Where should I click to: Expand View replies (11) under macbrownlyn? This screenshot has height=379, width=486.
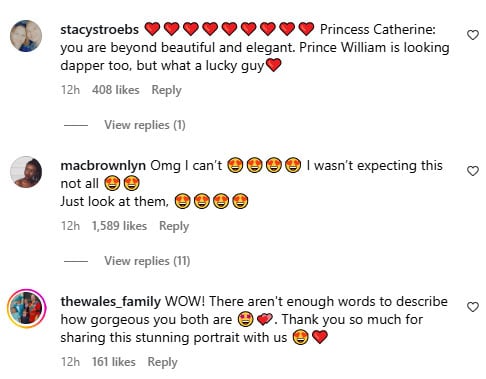point(147,261)
